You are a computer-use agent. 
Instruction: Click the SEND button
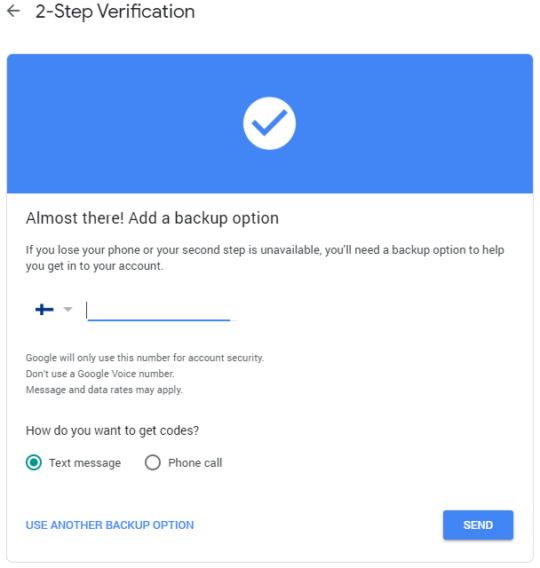point(478,525)
